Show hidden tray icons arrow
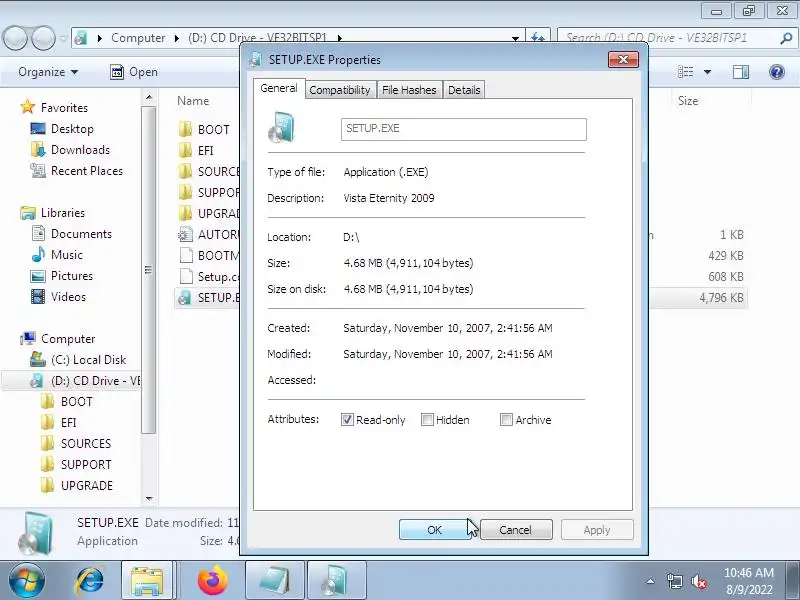800x600 pixels. (651, 581)
